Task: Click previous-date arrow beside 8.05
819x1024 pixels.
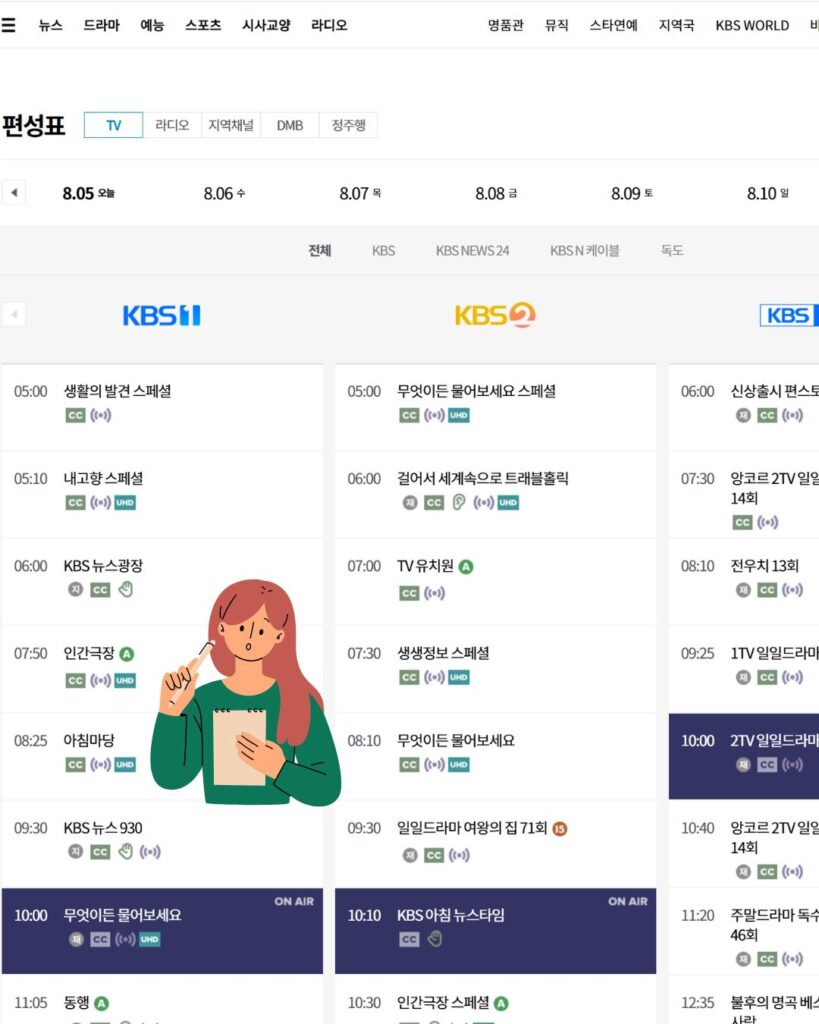Action: click(14, 193)
